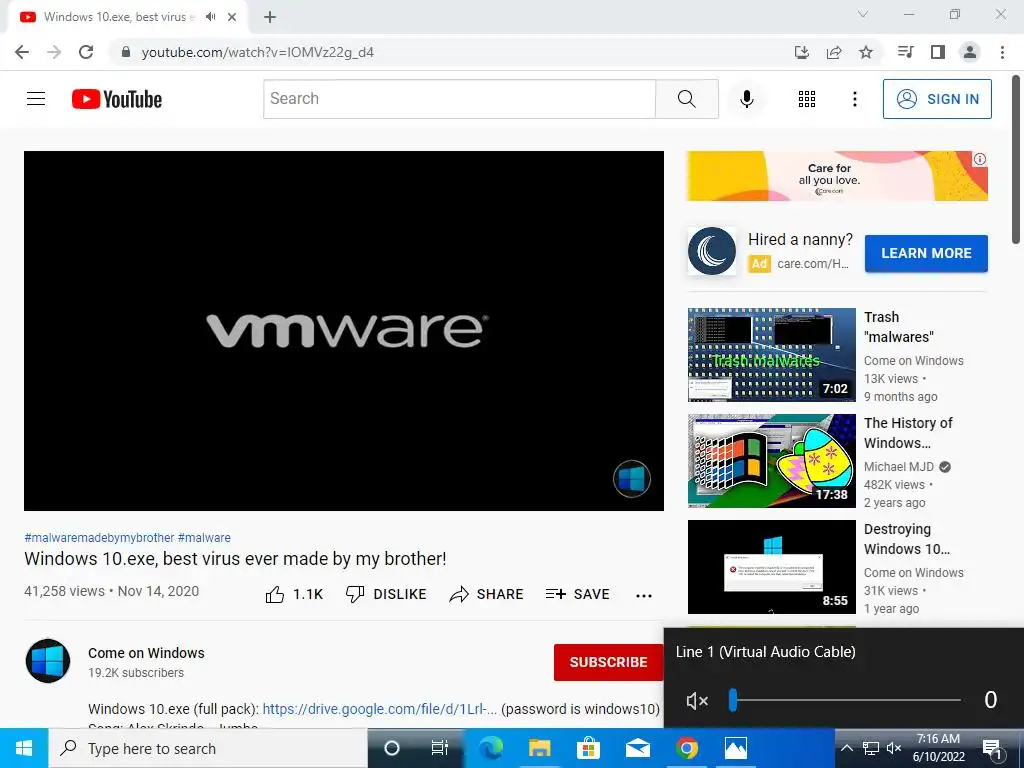Click the #malwaremadebymybrother hashtag
Viewport: 1024px width, 768px height.
[99, 537]
